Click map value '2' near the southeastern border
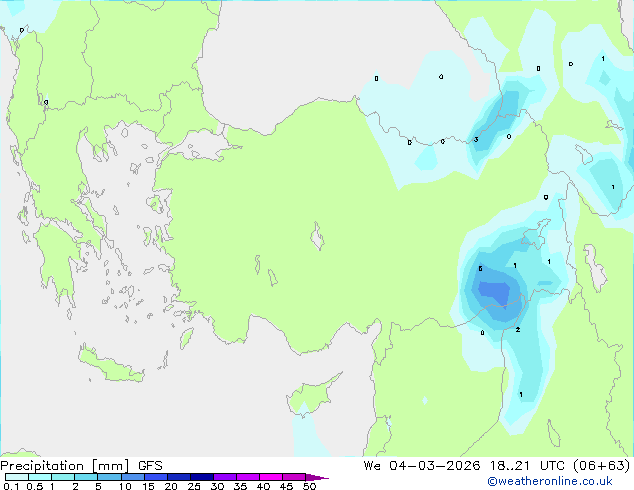The width and height of the screenshot is (634, 490). click(518, 330)
